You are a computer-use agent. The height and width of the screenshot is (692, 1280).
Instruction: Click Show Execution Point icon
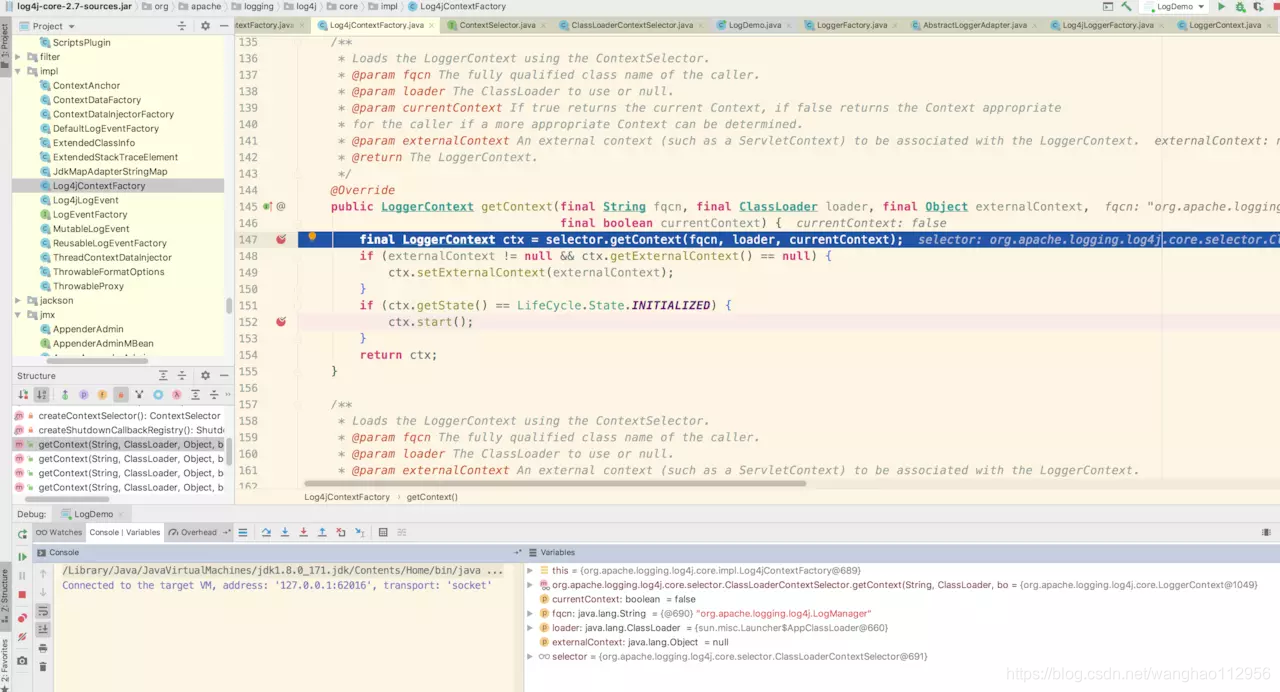coord(243,533)
